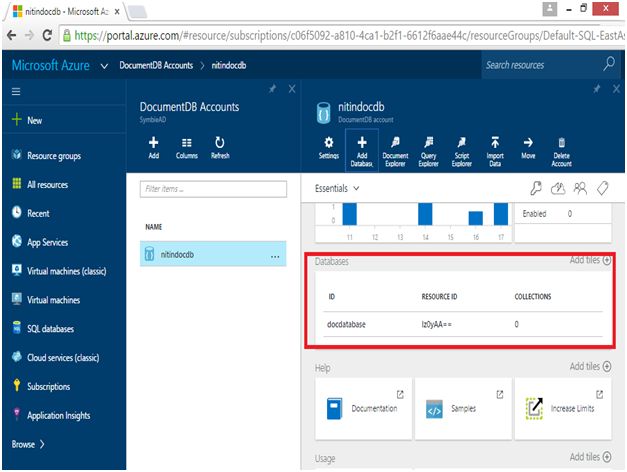The height and width of the screenshot is (472, 627).
Task: Click DocumentDB Accounts breadcrumb
Action: pos(156,65)
